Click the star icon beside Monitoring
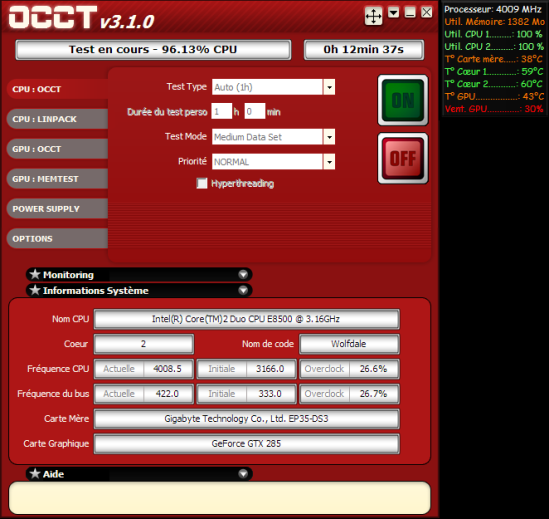 click(35, 274)
